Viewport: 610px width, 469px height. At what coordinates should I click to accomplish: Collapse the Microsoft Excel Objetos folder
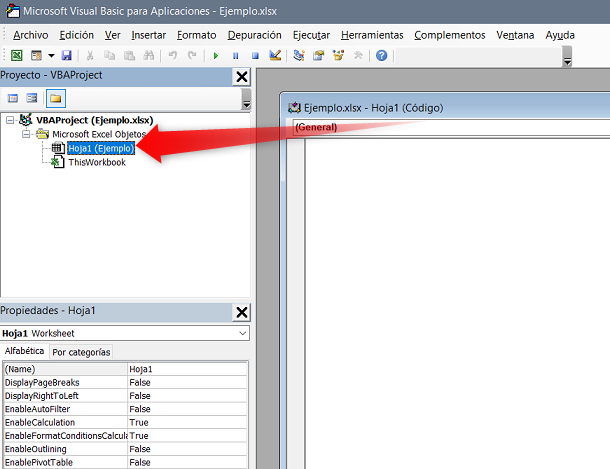[x=26, y=134]
